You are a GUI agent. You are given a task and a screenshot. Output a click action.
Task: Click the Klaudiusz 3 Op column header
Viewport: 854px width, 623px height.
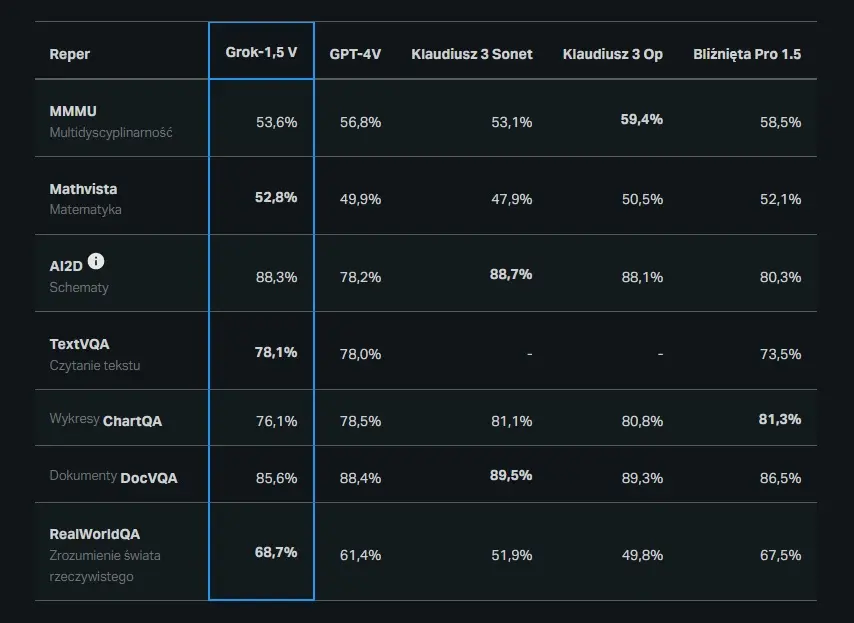tap(613, 54)
